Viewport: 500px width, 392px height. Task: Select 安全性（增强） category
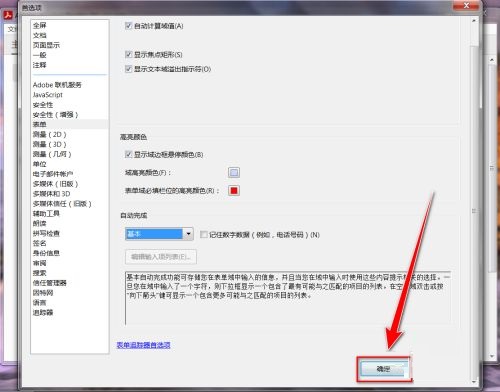coord(55,115)
